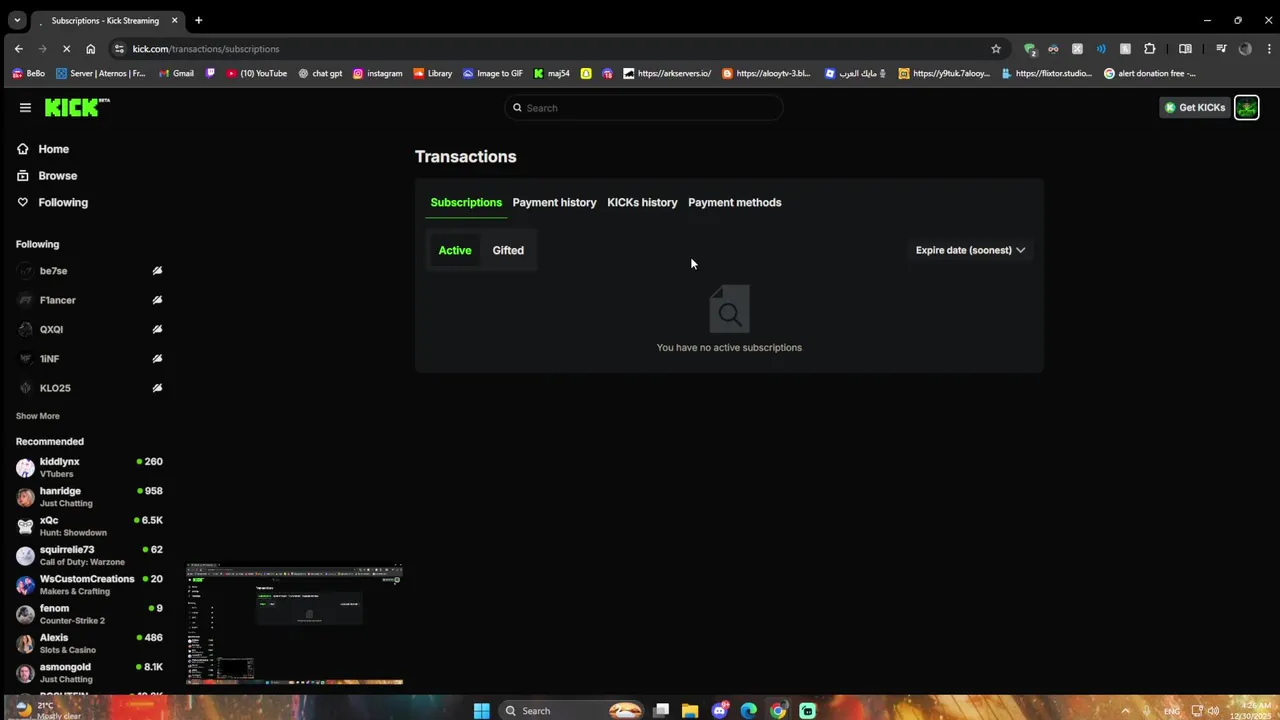Open Chrome extensions puzzle icon

click(x=1149, y=48)
